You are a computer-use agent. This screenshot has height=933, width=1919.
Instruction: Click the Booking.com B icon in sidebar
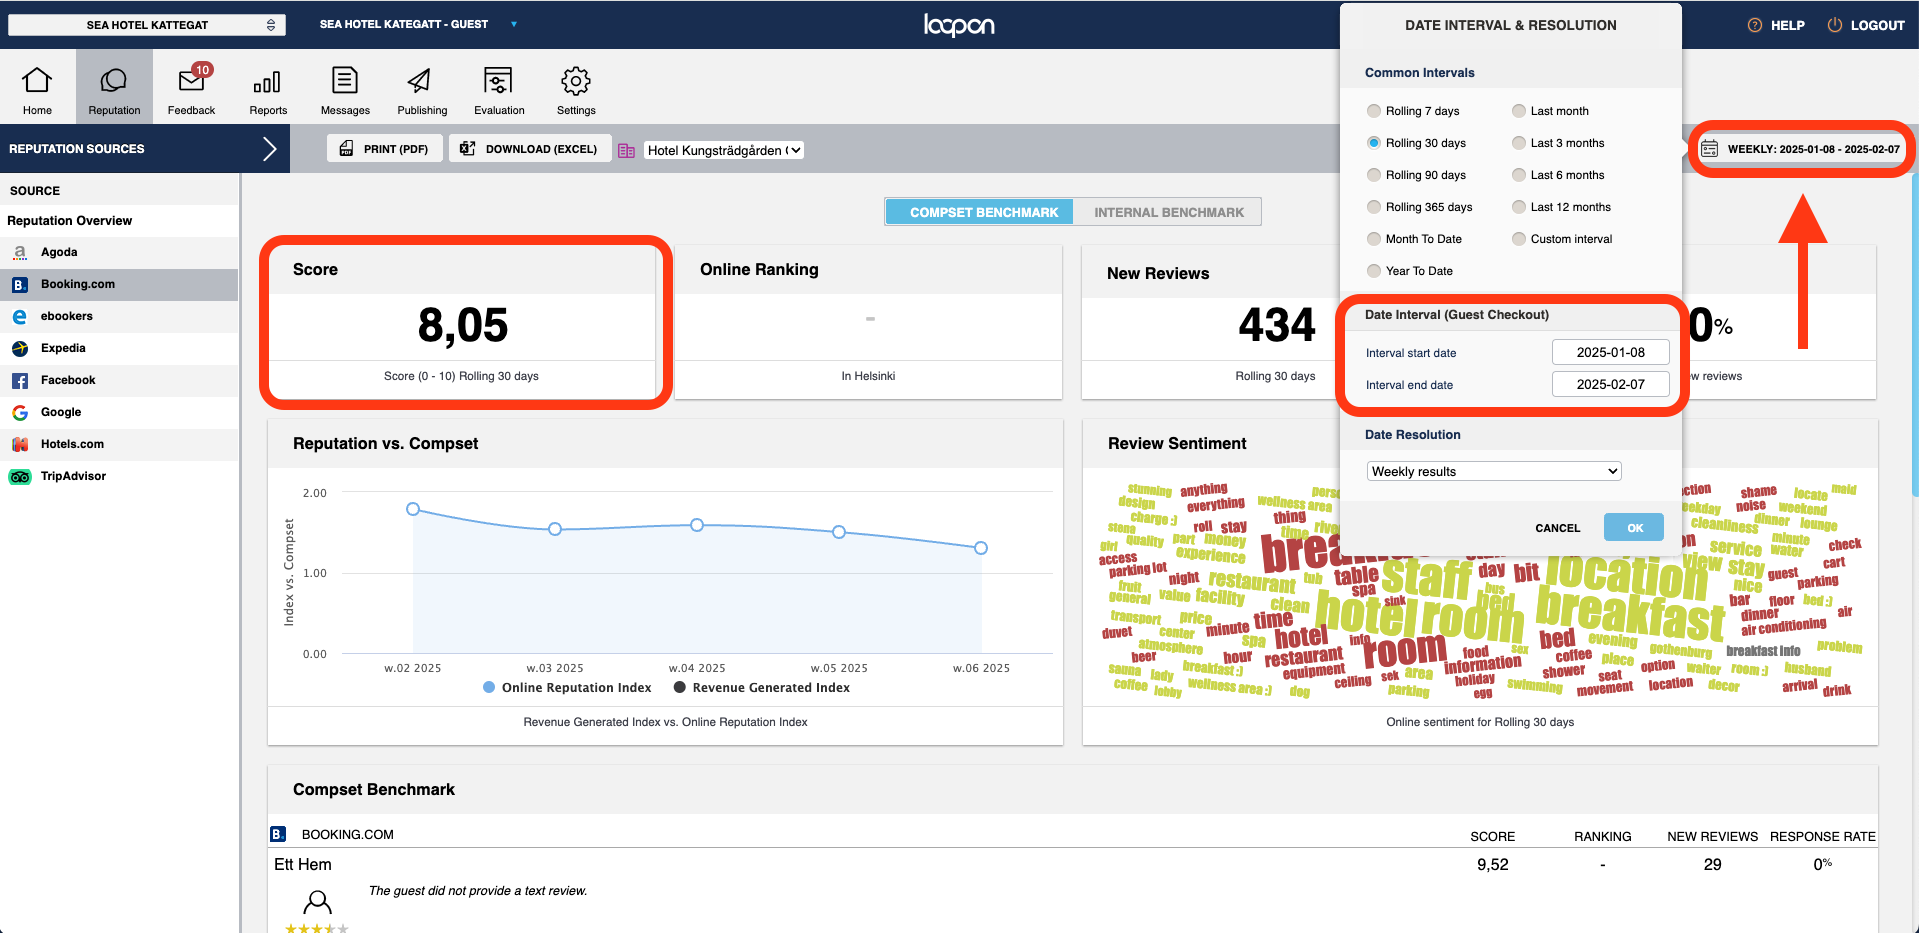pos(20,284)
